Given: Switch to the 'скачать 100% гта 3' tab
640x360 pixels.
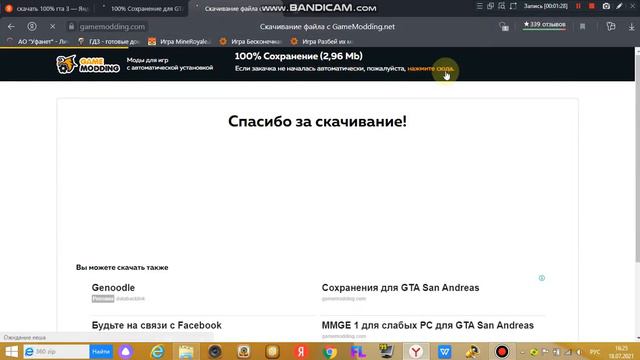Looking at the screenshot, I should pyautogui.click(x=46, y=8).
